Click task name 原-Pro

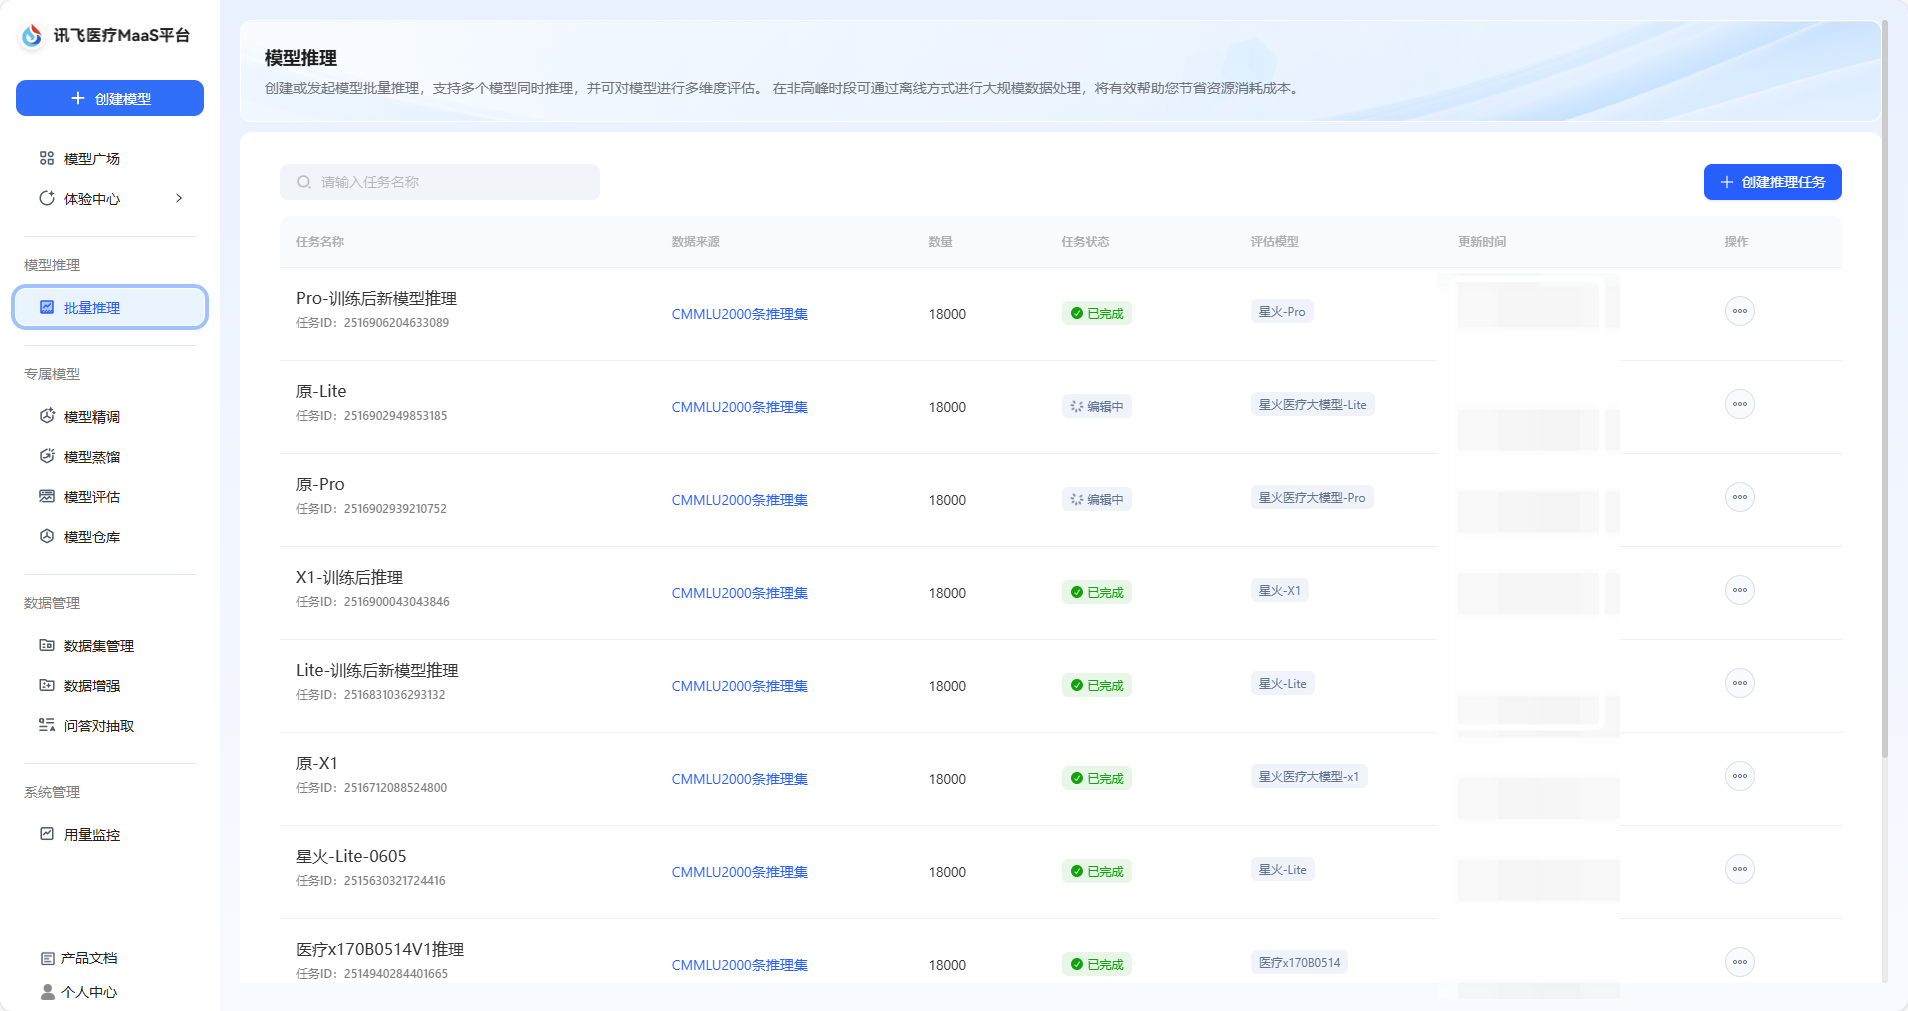coord(320,484)
